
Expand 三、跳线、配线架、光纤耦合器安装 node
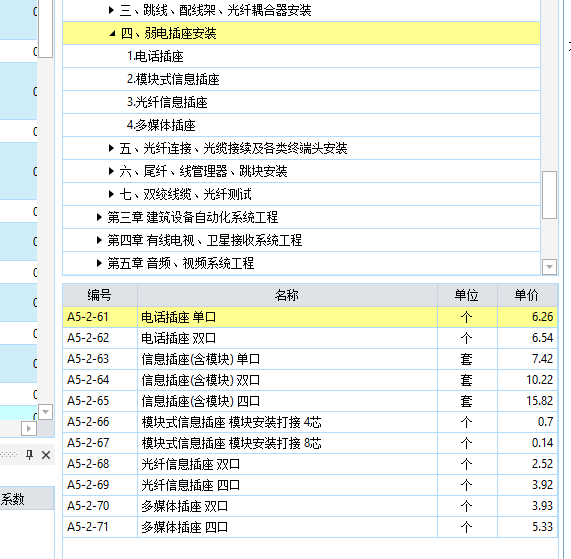coord(111,10)
